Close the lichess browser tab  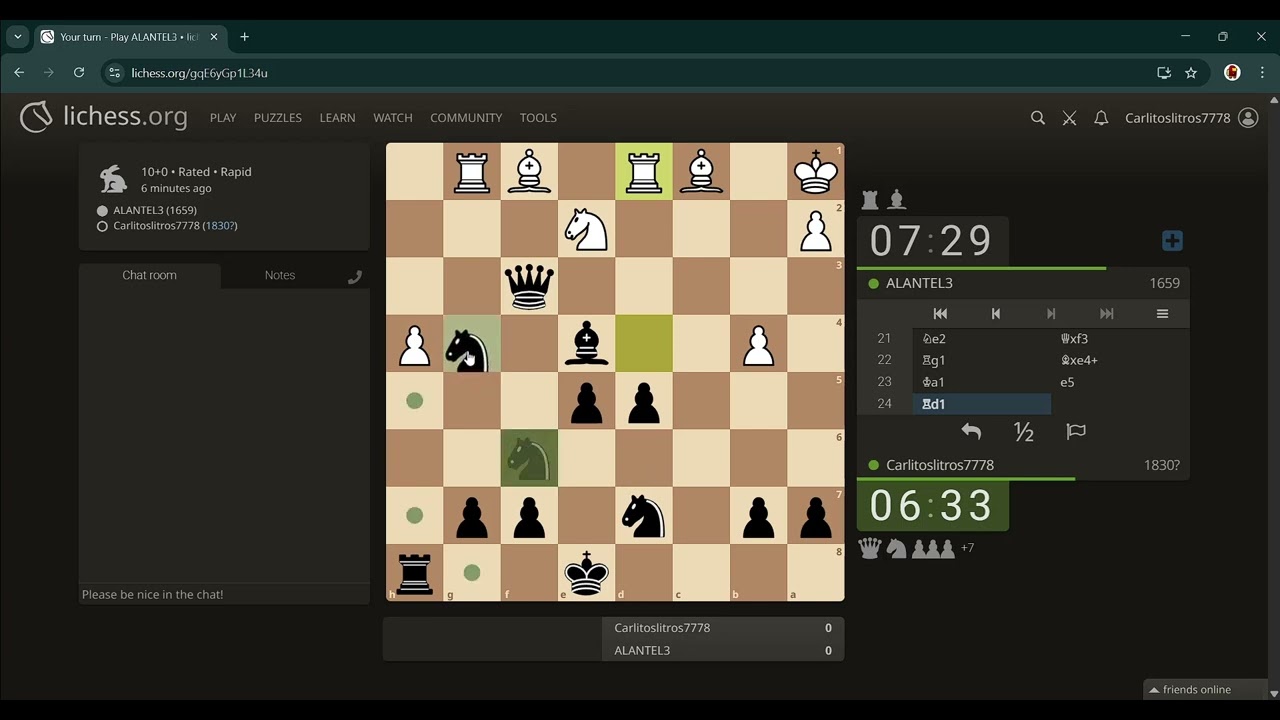click(213, 37)
